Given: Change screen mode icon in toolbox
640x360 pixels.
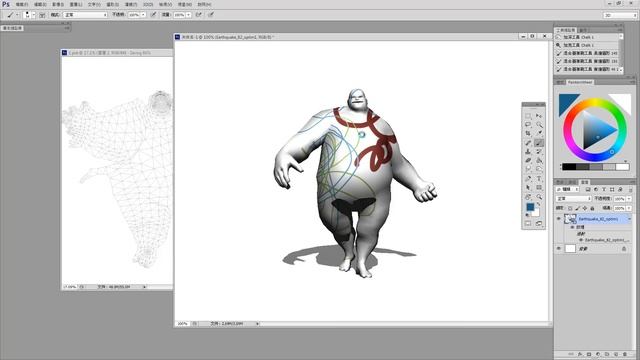Looking at the screenshot, I should click(x=539, y=224).
